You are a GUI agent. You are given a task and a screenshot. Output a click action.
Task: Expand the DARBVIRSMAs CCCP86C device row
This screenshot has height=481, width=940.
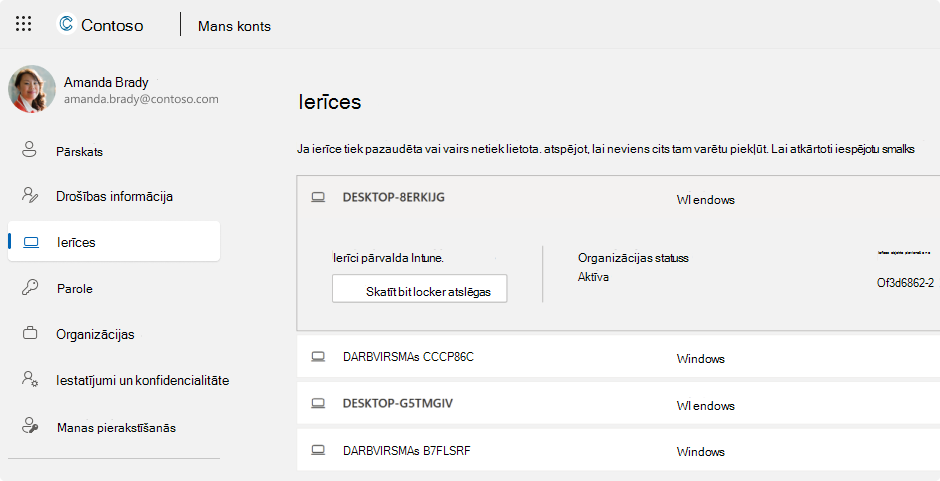(618, 356)
